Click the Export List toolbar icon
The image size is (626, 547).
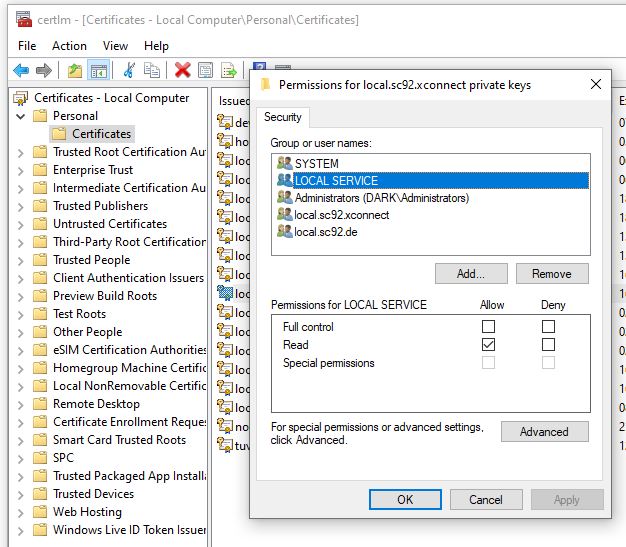click(229, 70)
